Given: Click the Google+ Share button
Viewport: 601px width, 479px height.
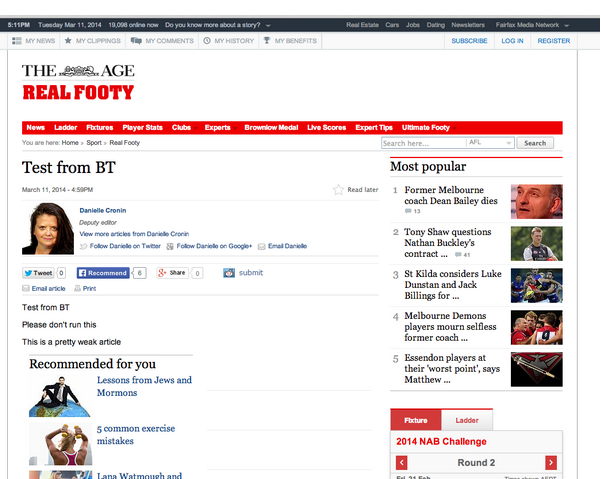Looking at the screenshot, I should [x=172, y=273].
